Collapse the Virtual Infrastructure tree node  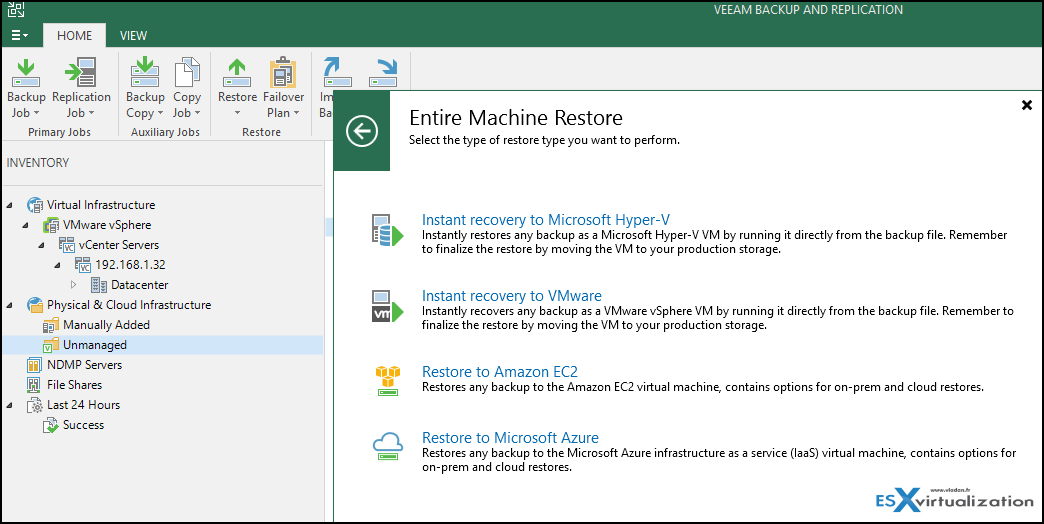coord(9,205)
